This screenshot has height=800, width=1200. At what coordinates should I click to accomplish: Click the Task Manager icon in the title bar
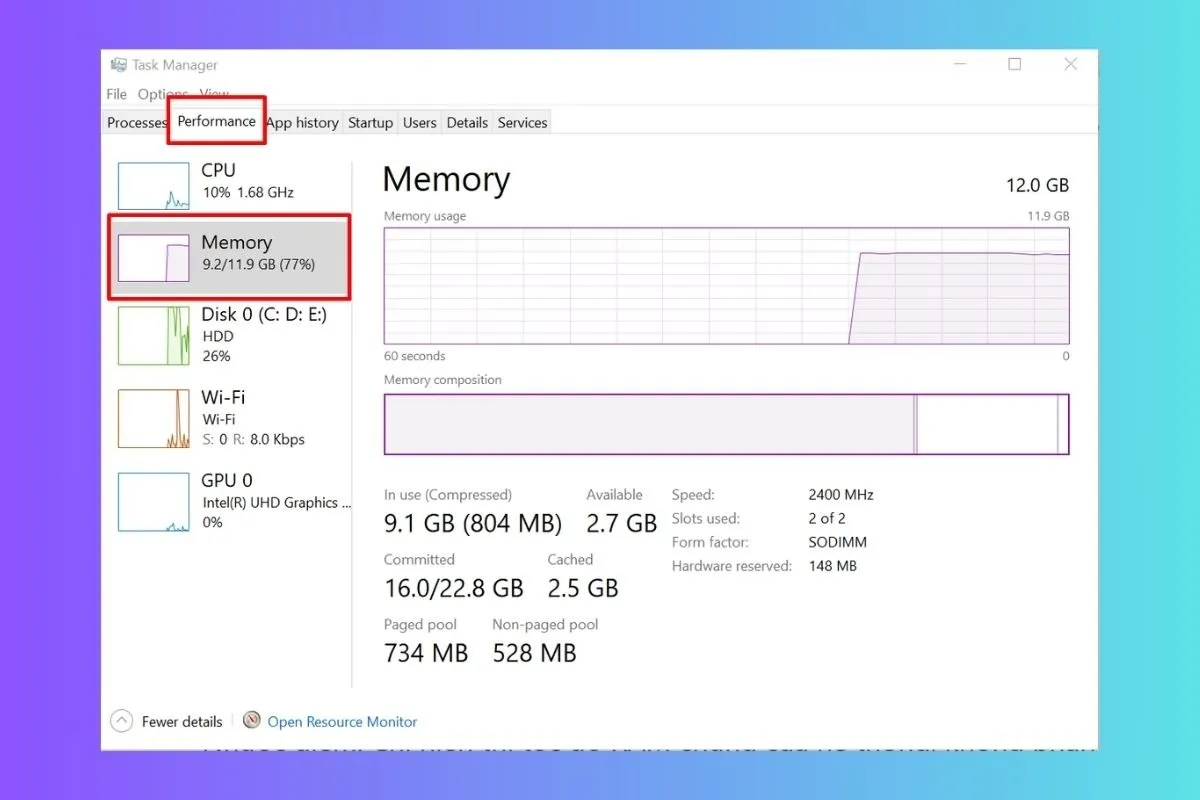tap(121, 64)
